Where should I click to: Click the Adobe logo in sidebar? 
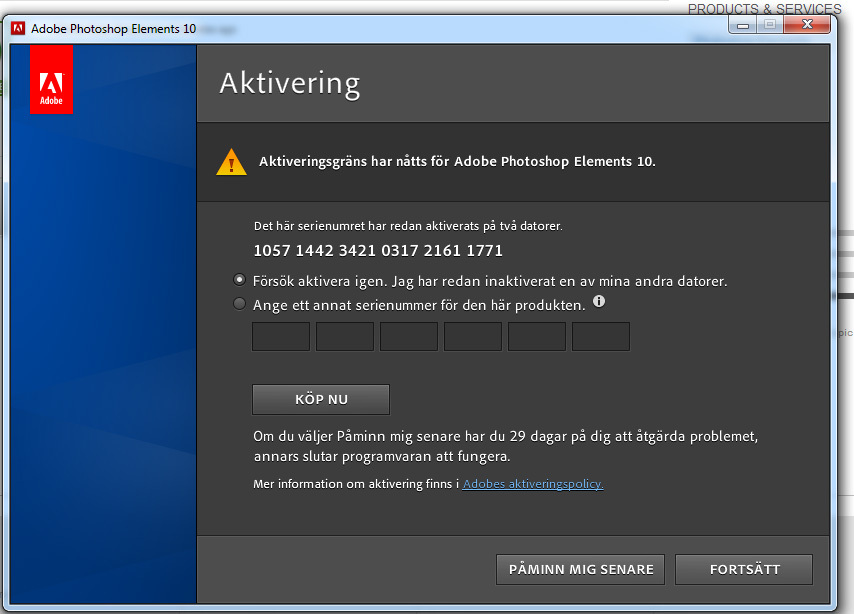pos(51,80)
